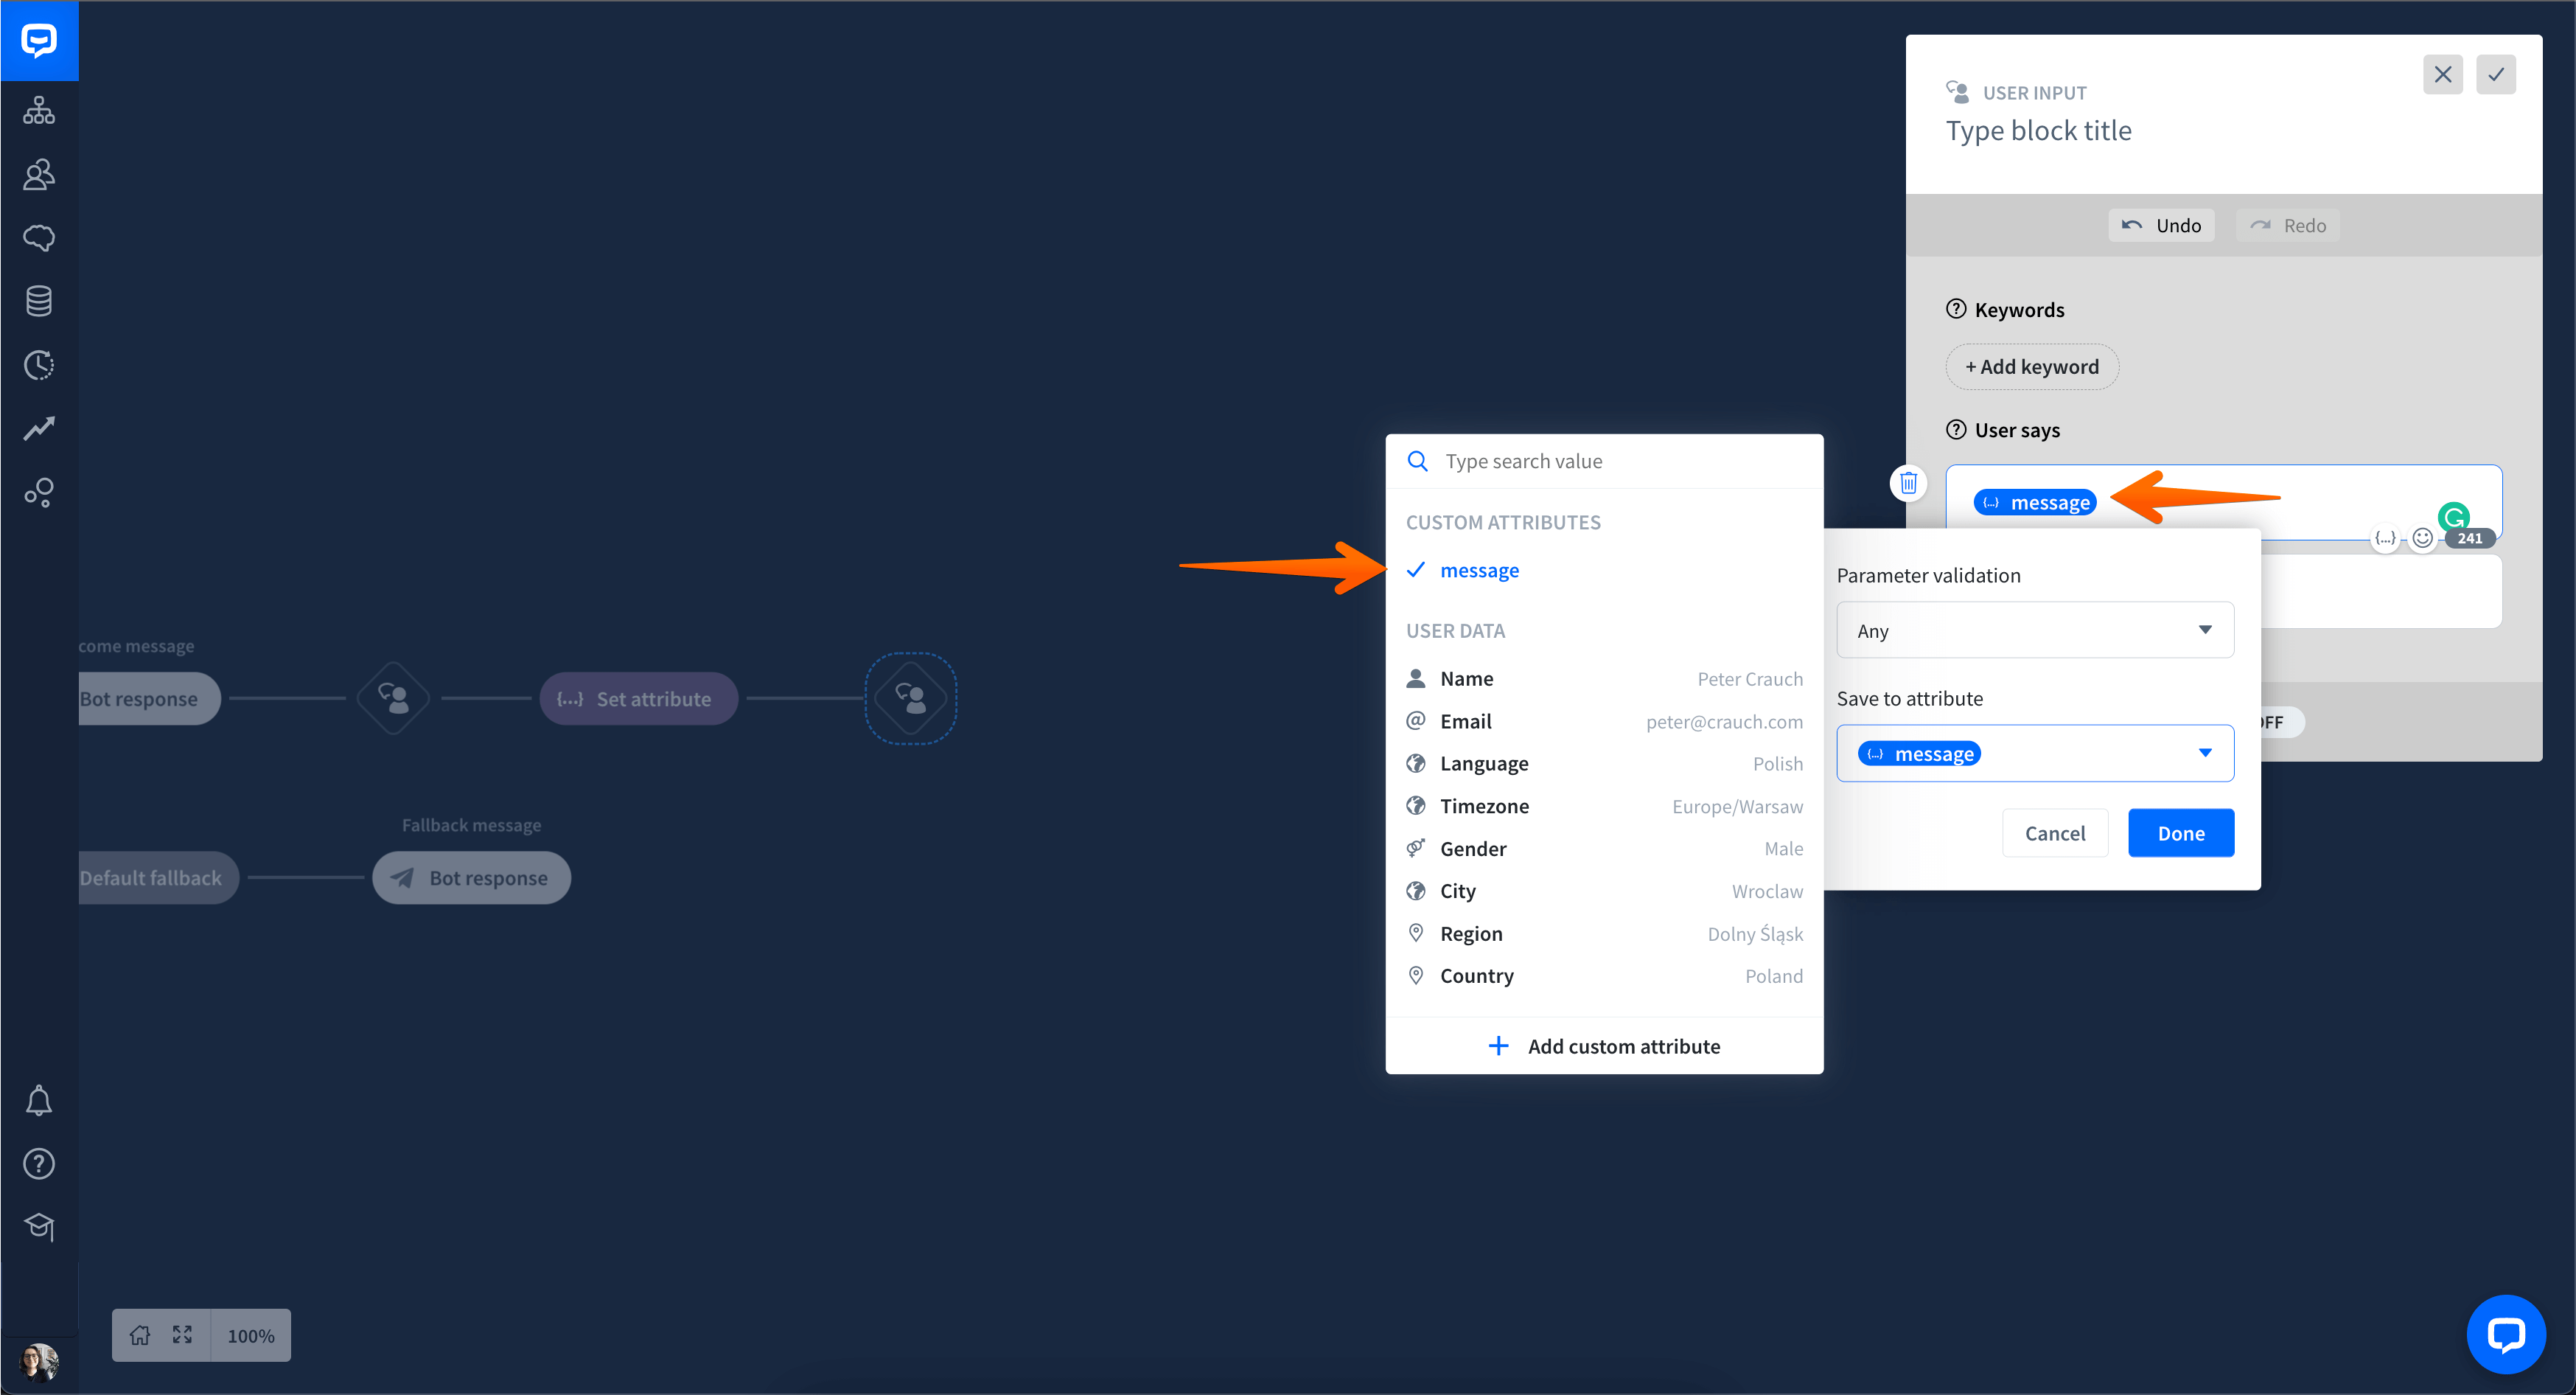Select the Name user data attribute
The width and height of the screenshot is (2576, 1395).
(1604, 679)
